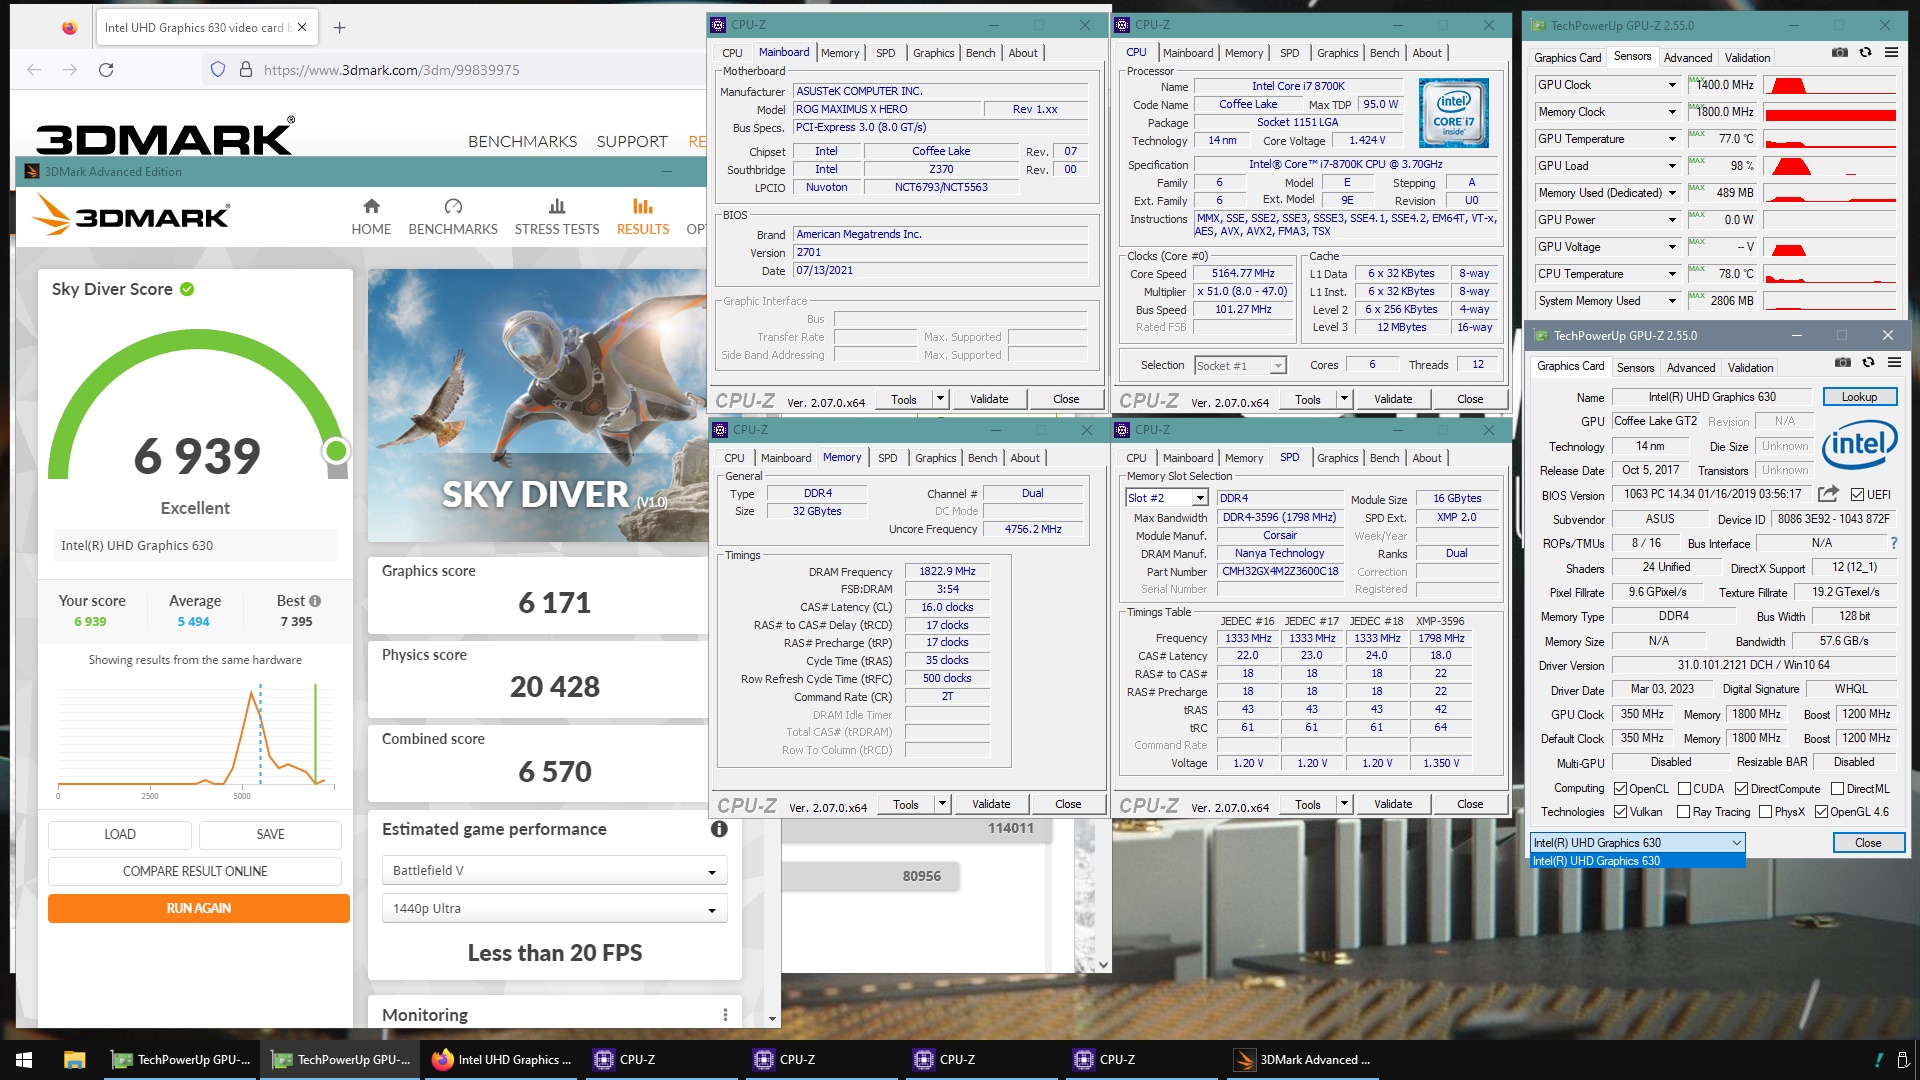Open the Memory Clock sensor dropdown
The height and width of the screenshot is (1080, 1920).
(1671, 112)
